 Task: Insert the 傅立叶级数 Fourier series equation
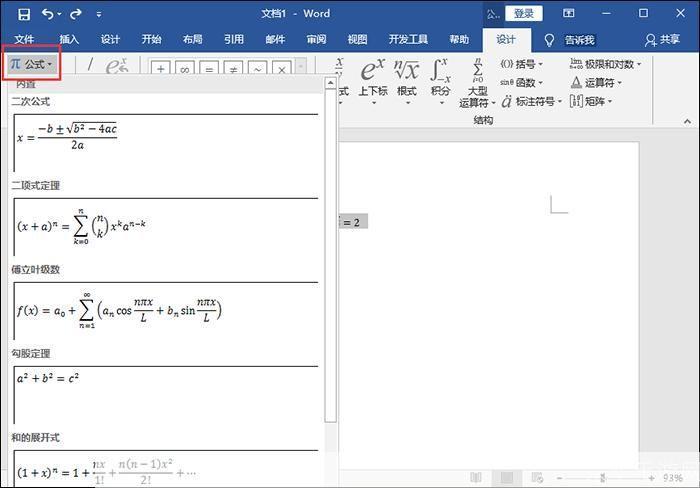point(166,311)
